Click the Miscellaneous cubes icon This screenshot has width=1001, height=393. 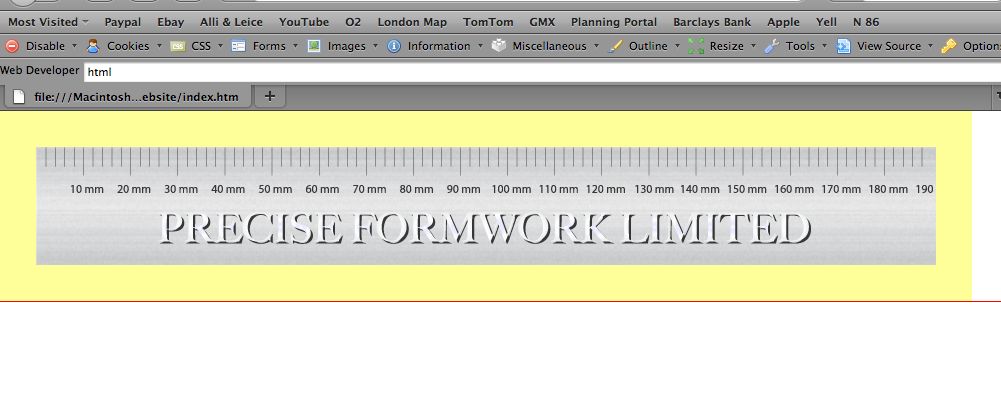[x=498, y=46]
